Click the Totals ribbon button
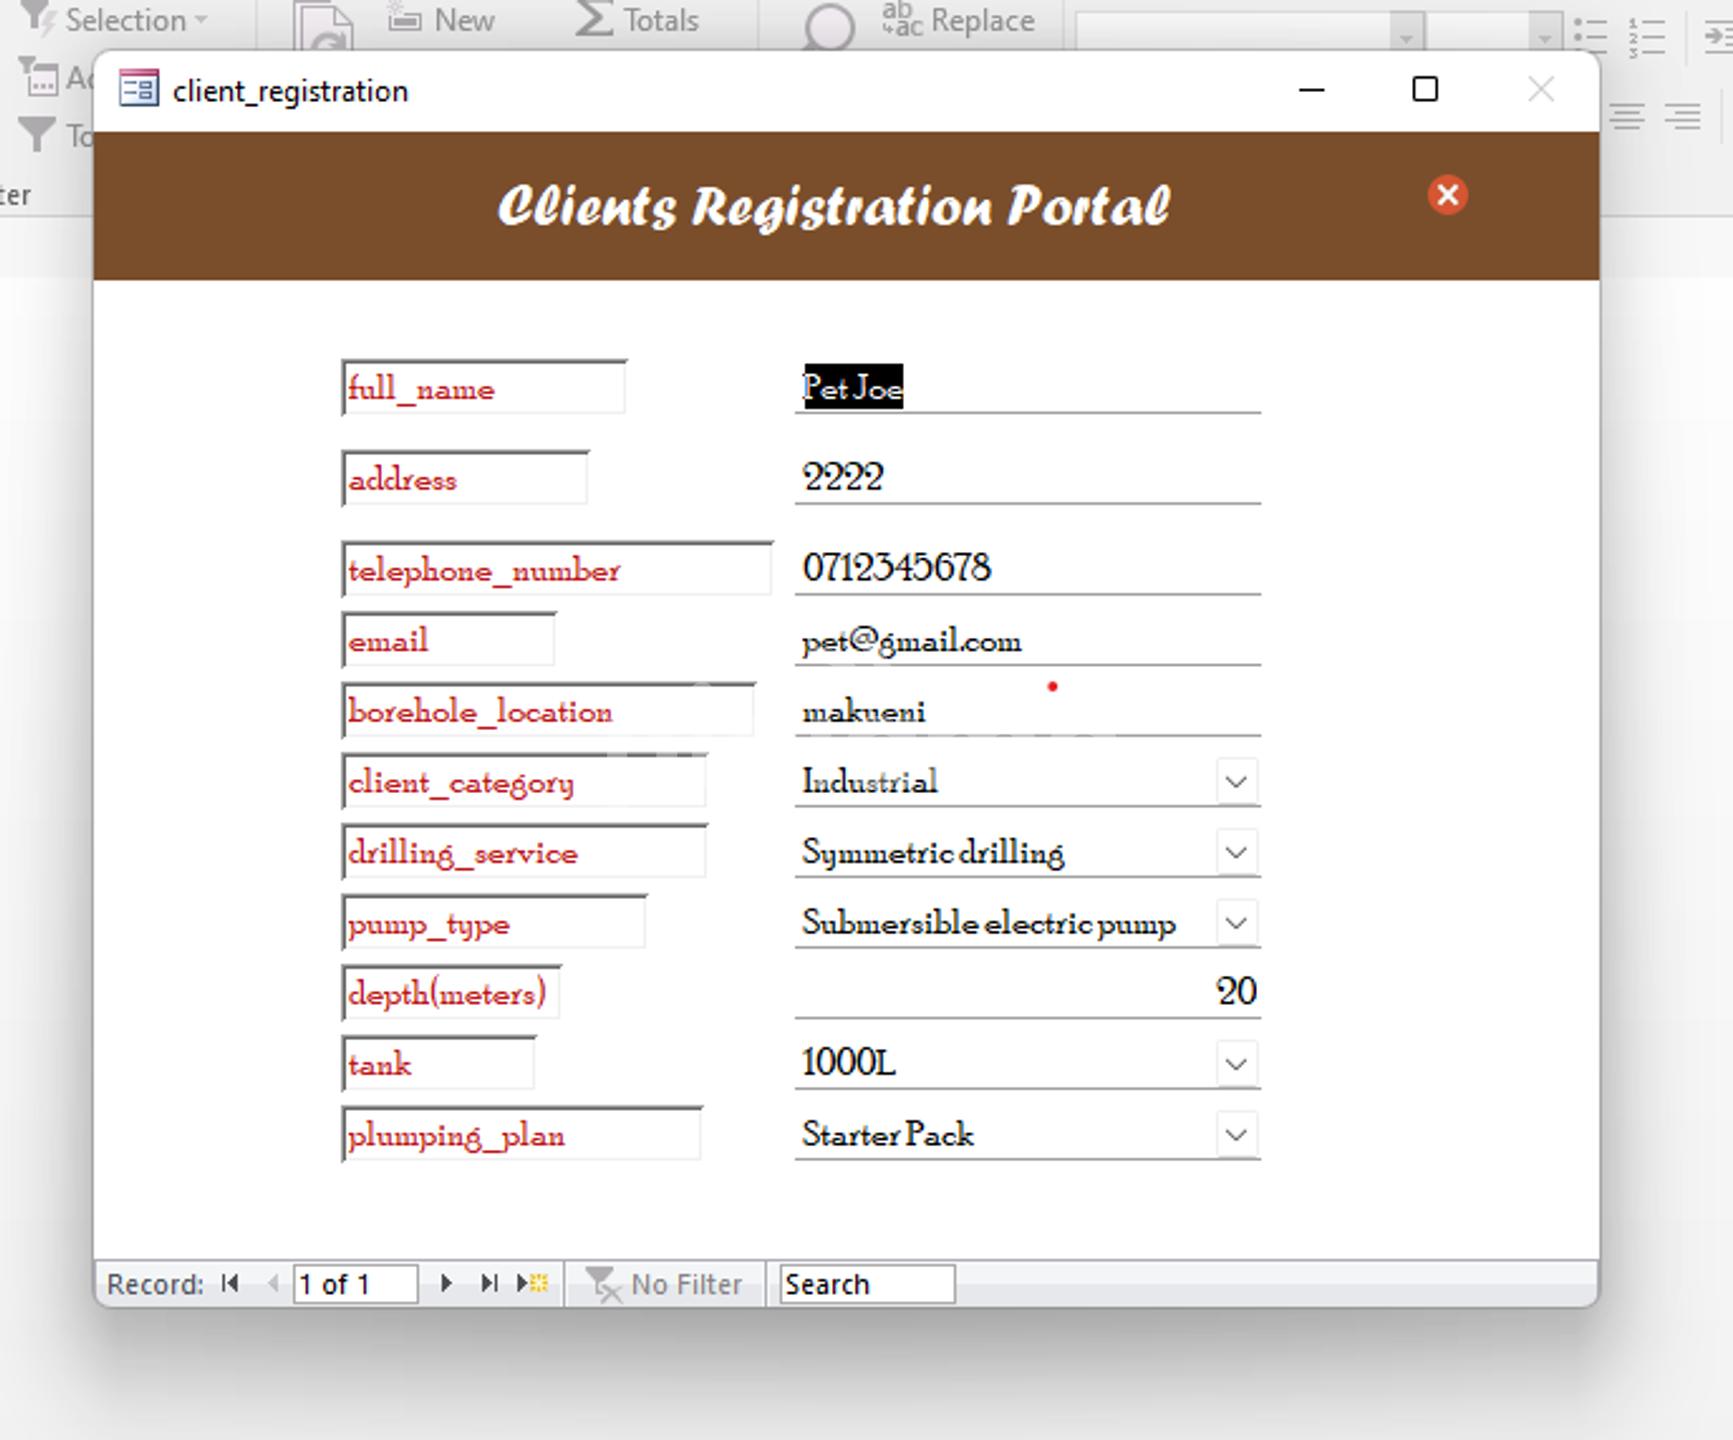 click(x=638, y=20)
